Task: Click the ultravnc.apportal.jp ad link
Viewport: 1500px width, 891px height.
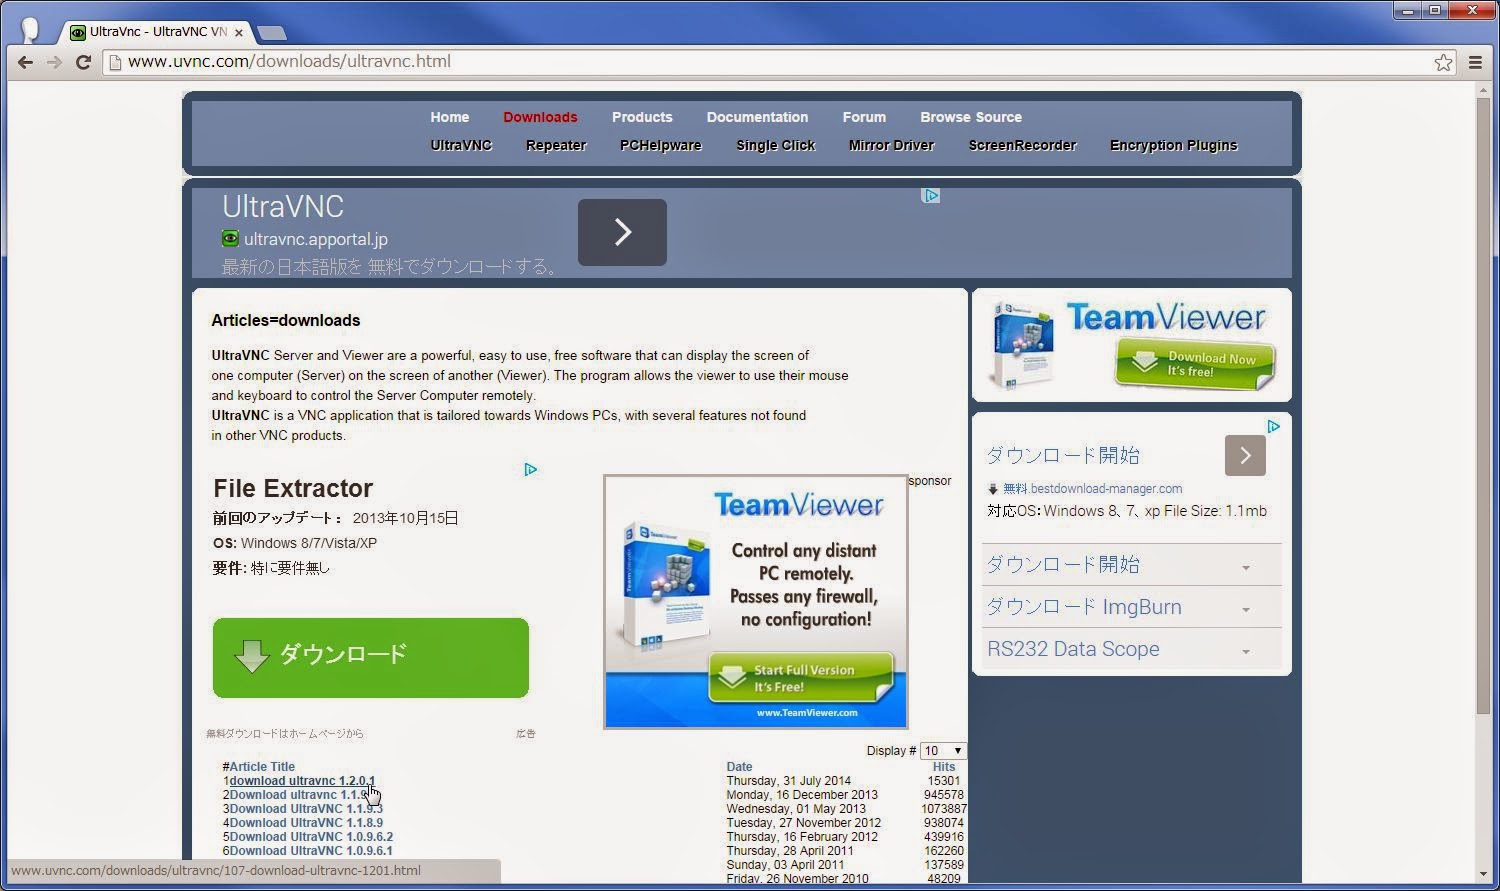Action: pyautogui.click(x=316, y=239)
